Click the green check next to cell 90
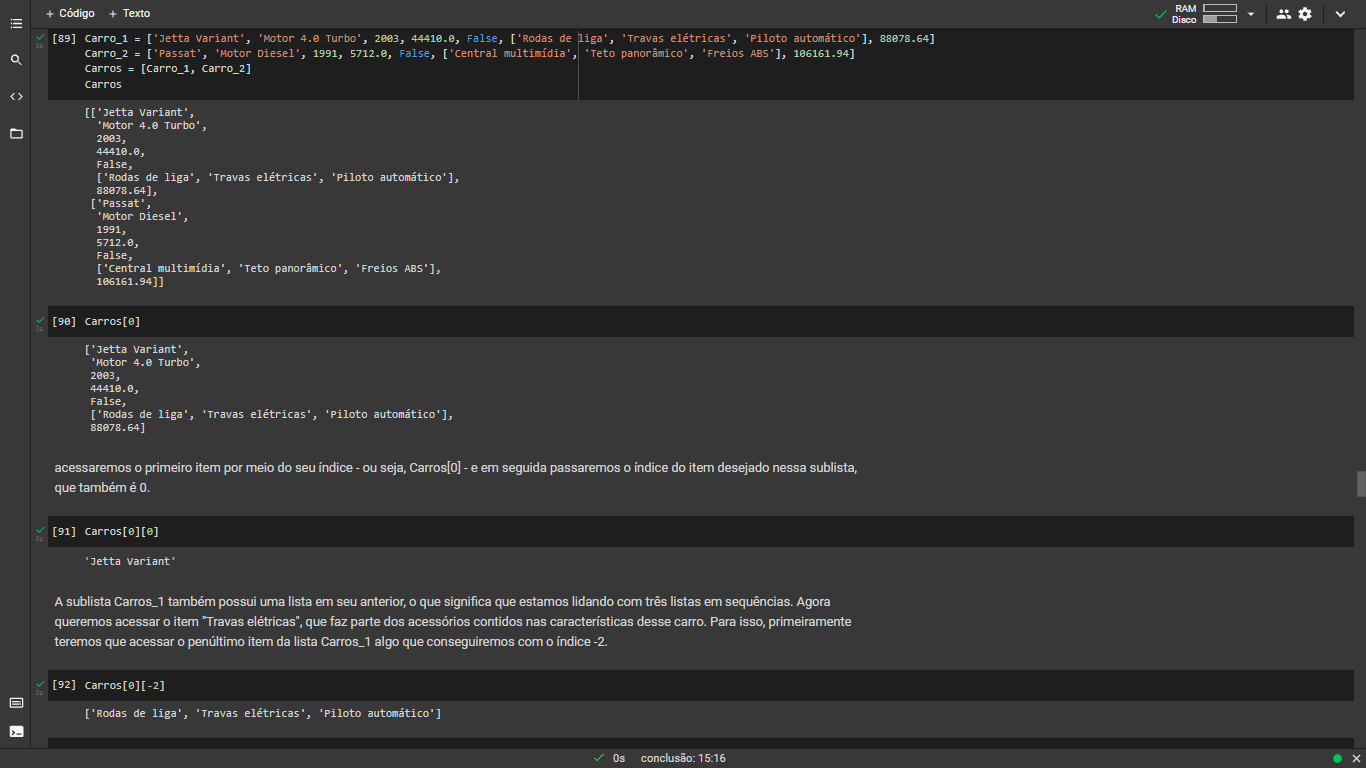The width and height of the screenshot is (1366, 768). click(40, 320)
